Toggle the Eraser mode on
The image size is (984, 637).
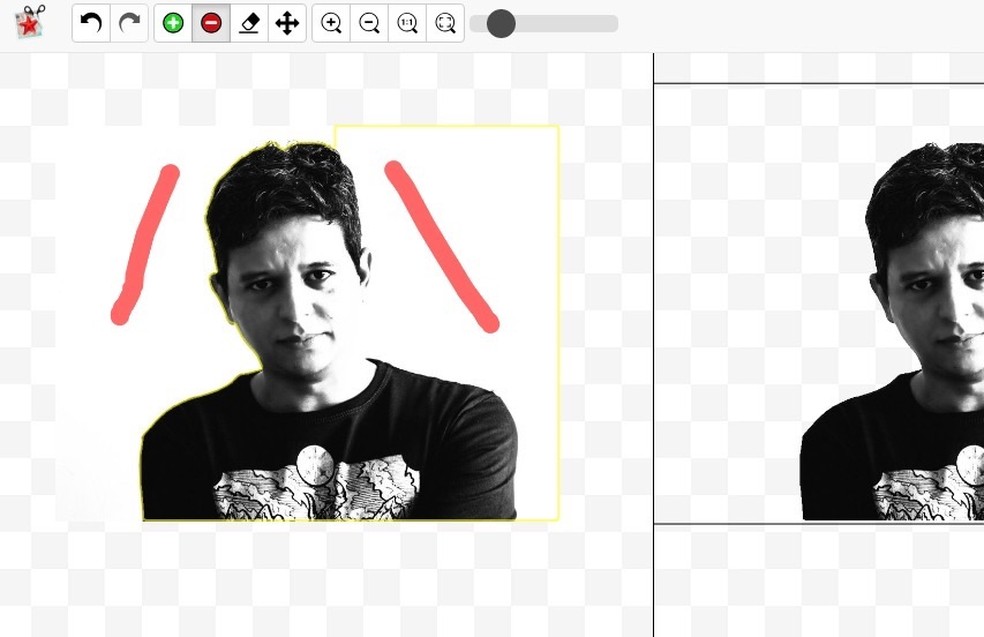[248, 23]
